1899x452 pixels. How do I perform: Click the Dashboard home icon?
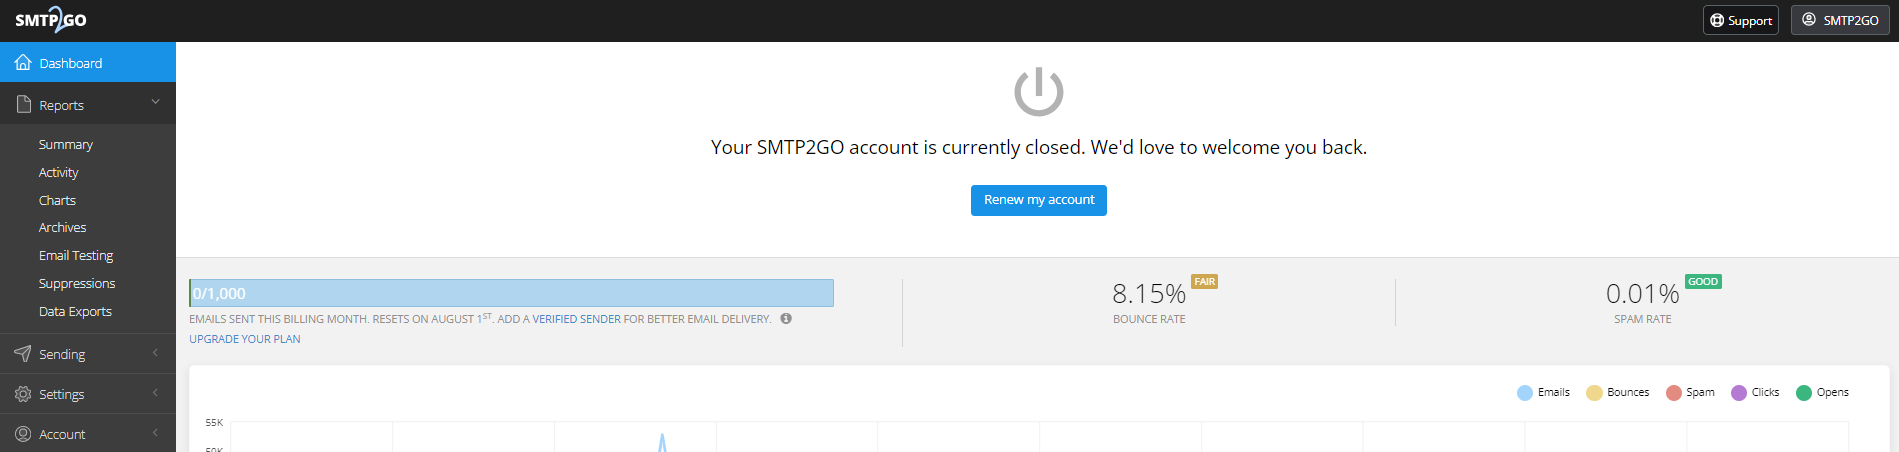(23, 63)
